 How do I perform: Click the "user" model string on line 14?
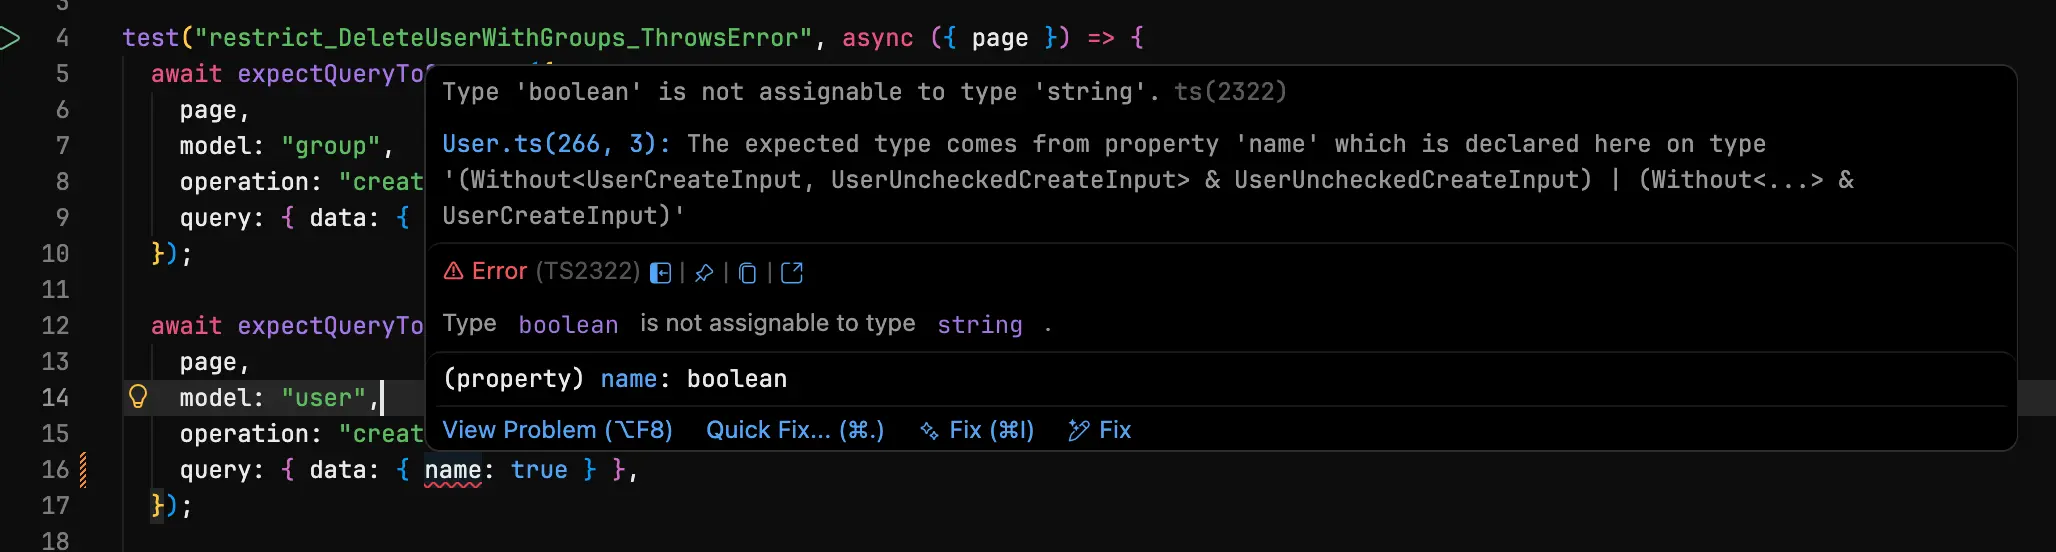tap(323, 398)
